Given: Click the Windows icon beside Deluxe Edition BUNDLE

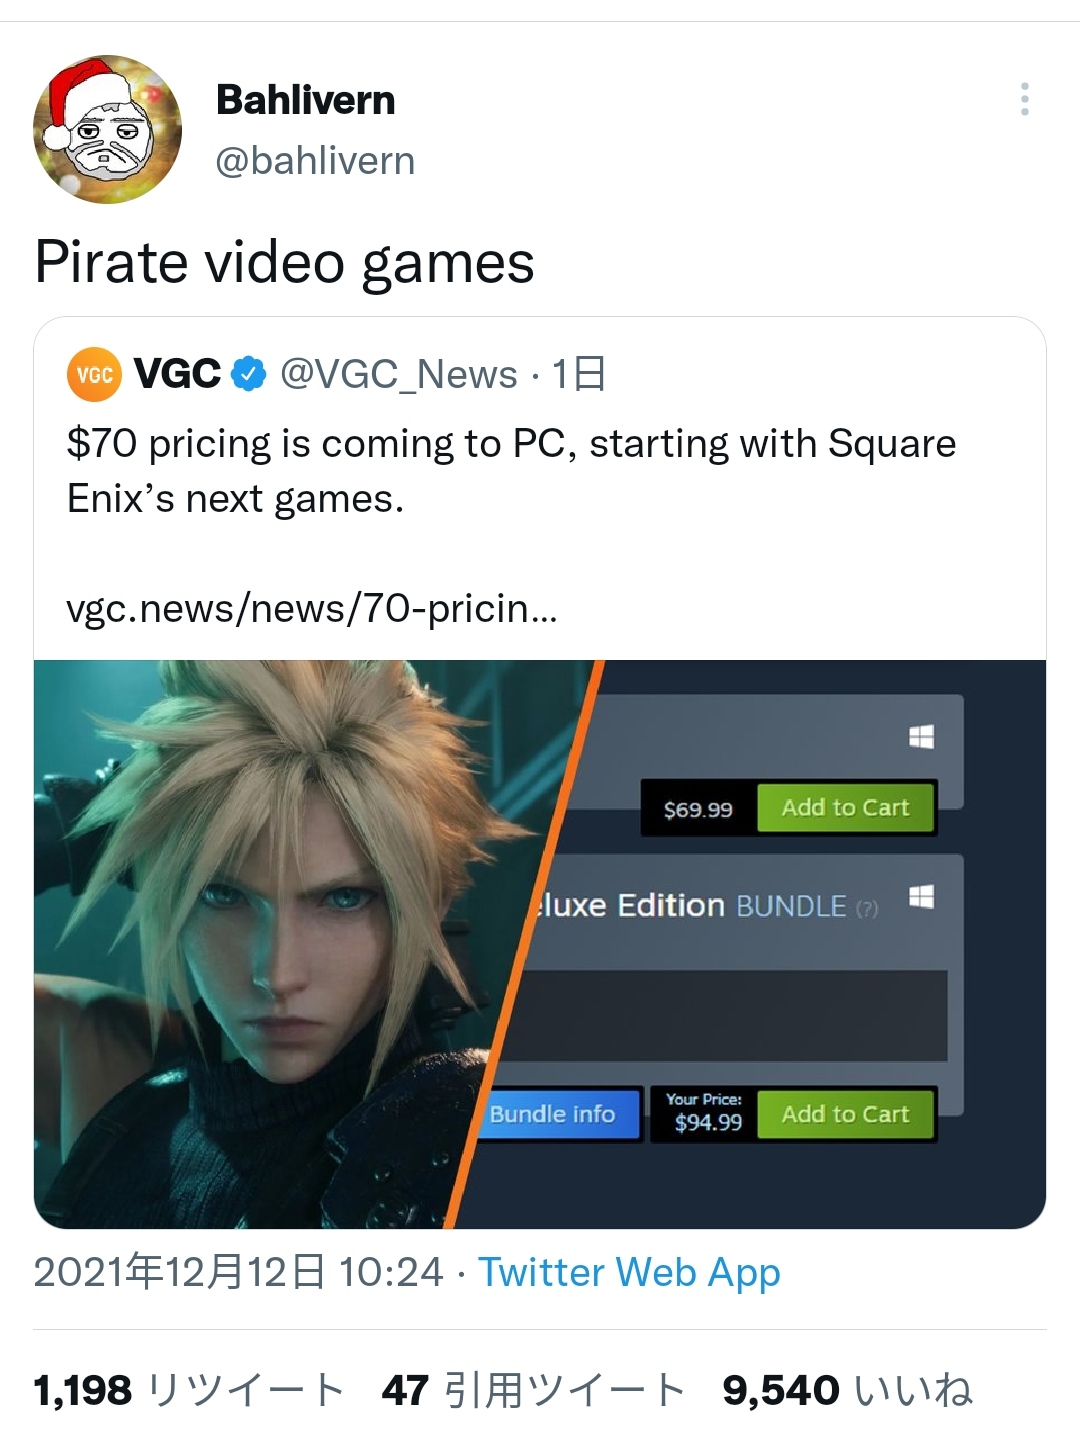Looking at the screenshot, I should 921,897.
